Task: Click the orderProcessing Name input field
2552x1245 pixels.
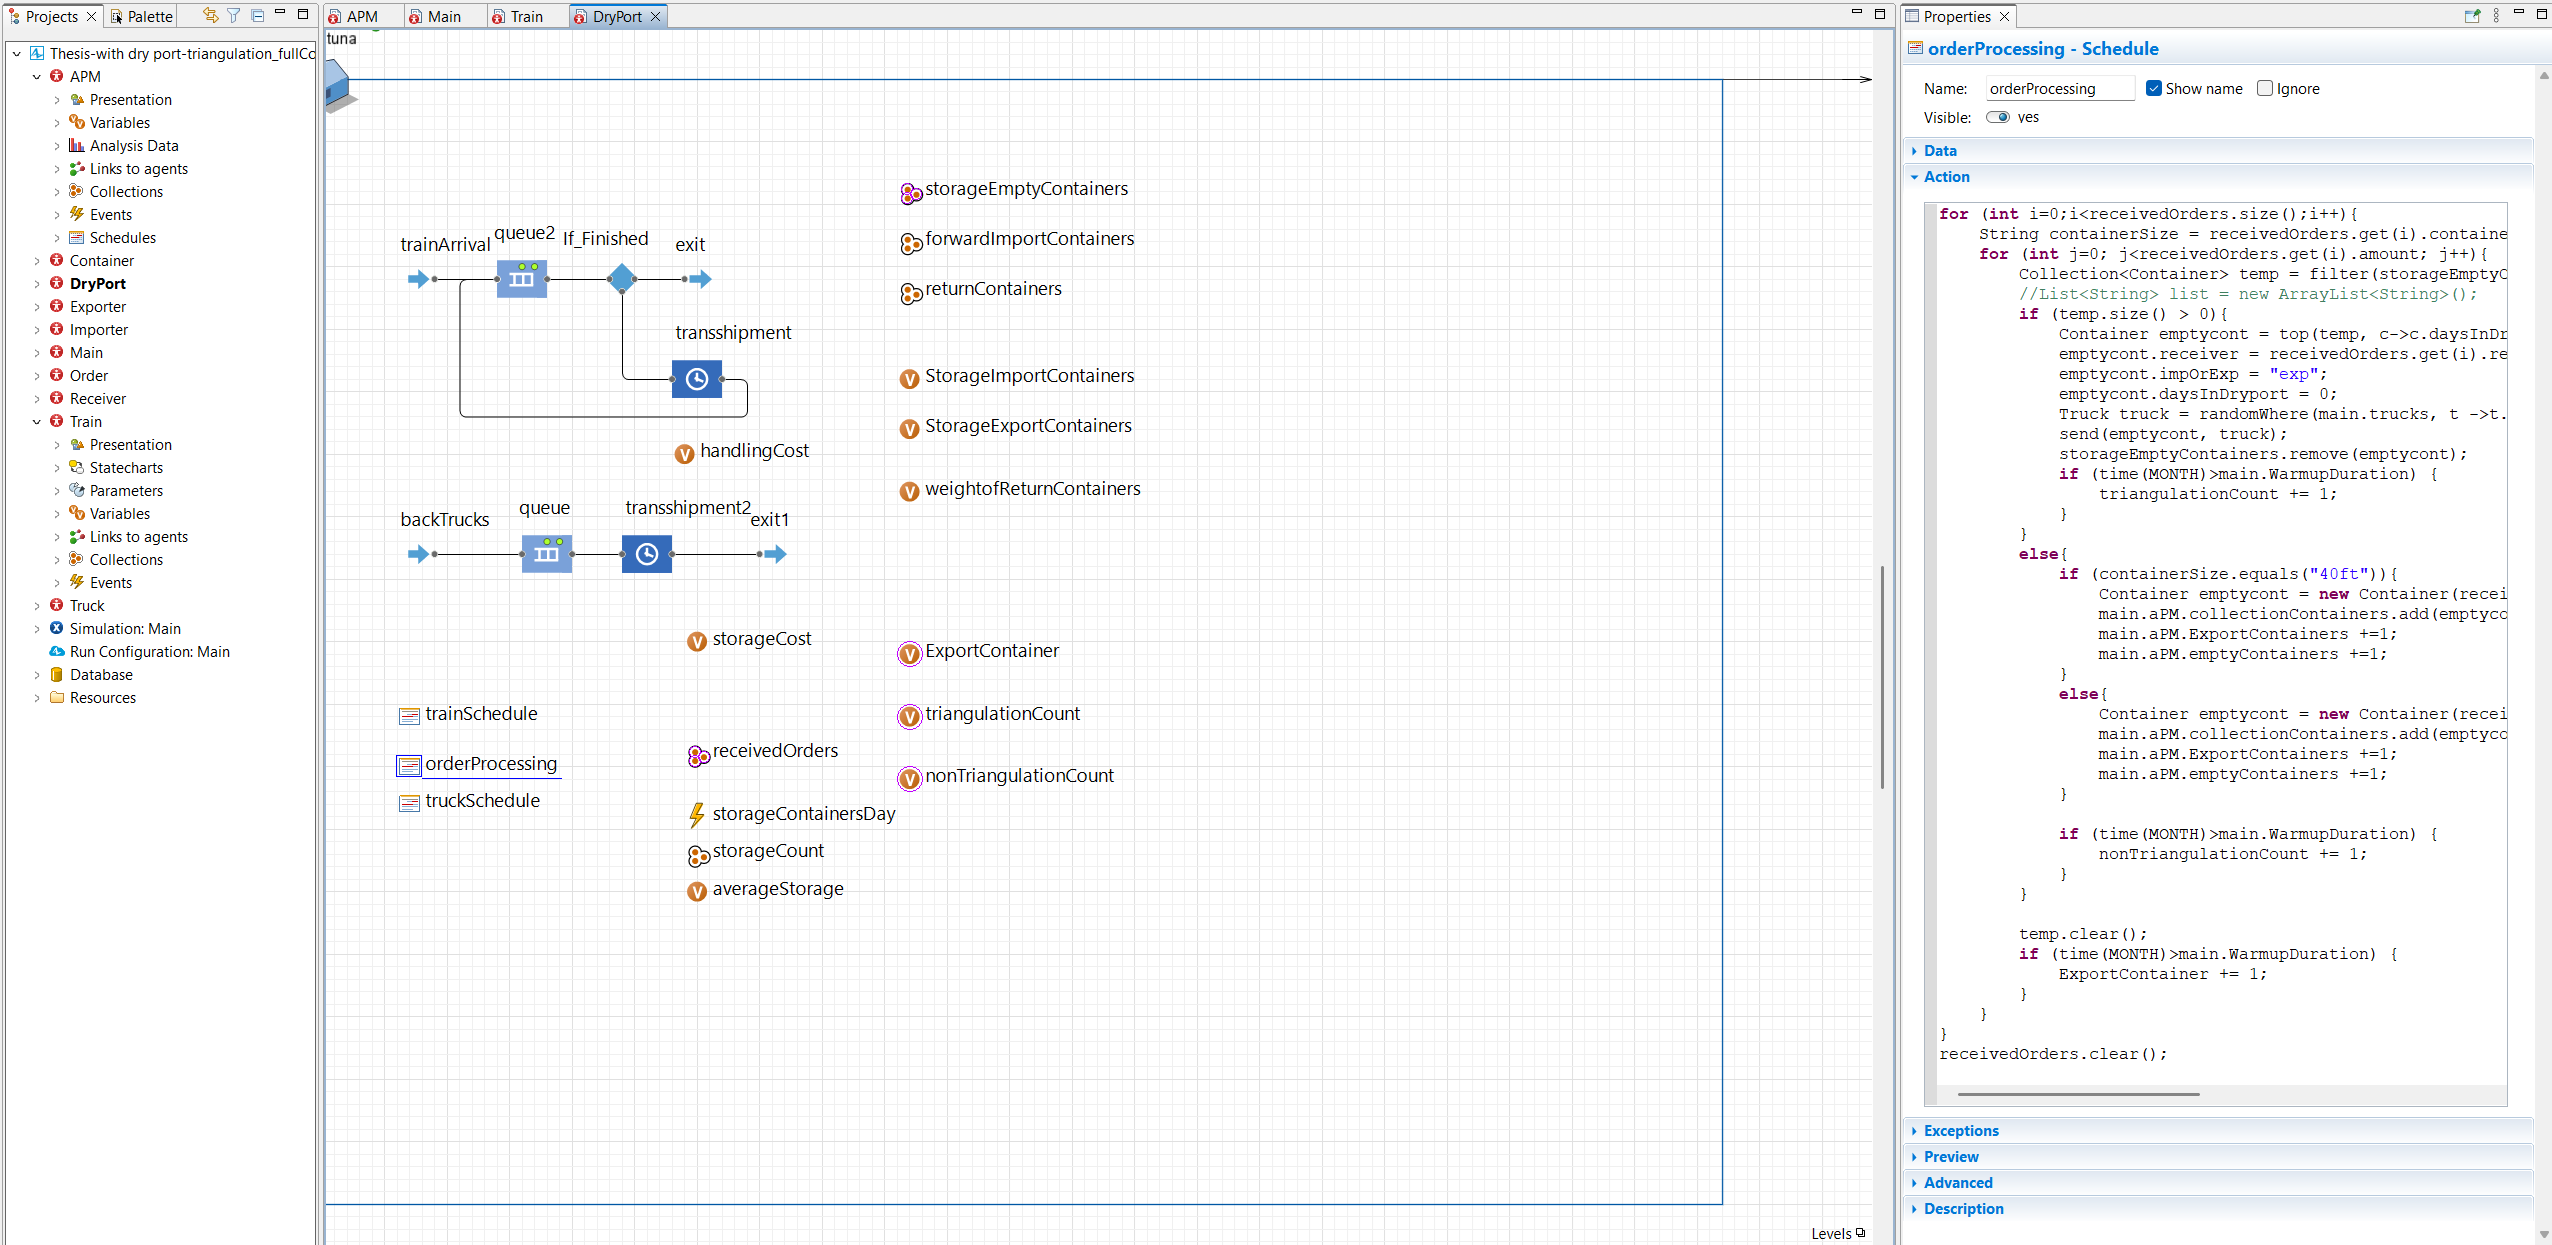Action: coord(2058,89)
